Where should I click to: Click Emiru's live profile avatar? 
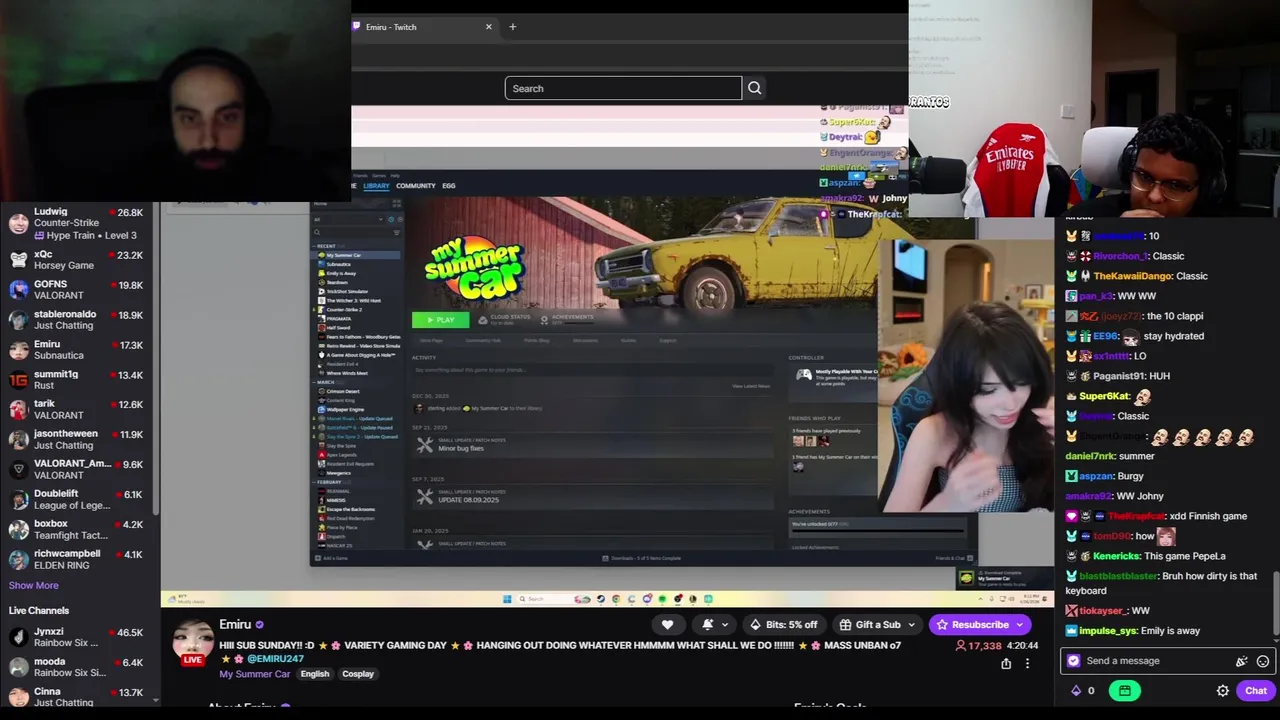(194, 642)
